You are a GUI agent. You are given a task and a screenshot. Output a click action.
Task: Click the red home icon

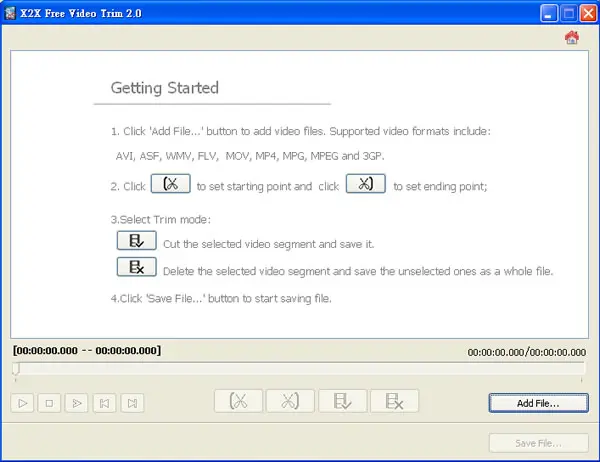point(572,38)
